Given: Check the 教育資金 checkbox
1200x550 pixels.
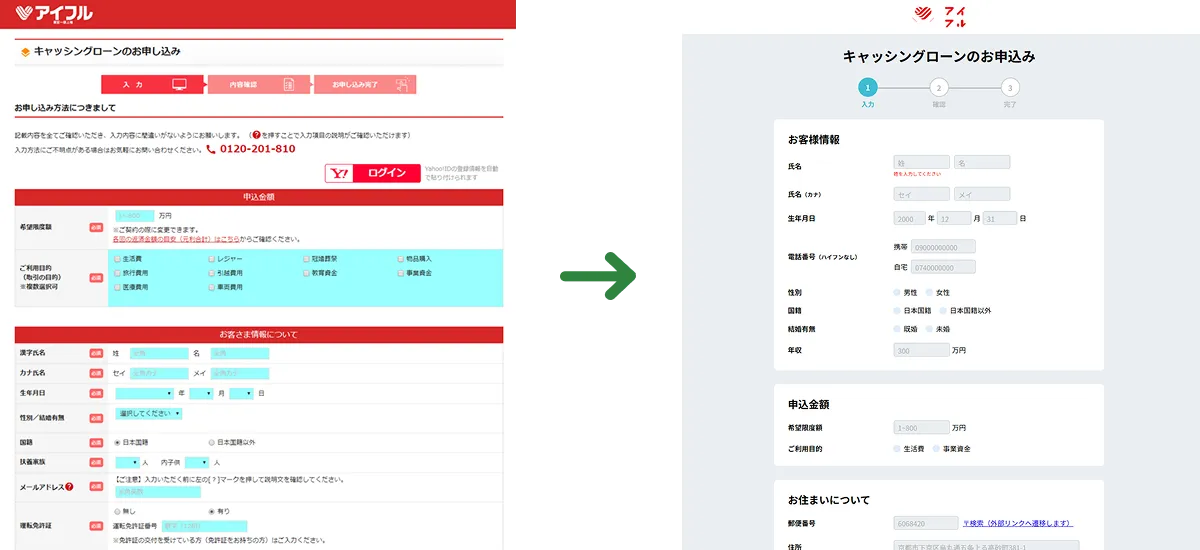Looking at the screenshot, I should (306, 272).
